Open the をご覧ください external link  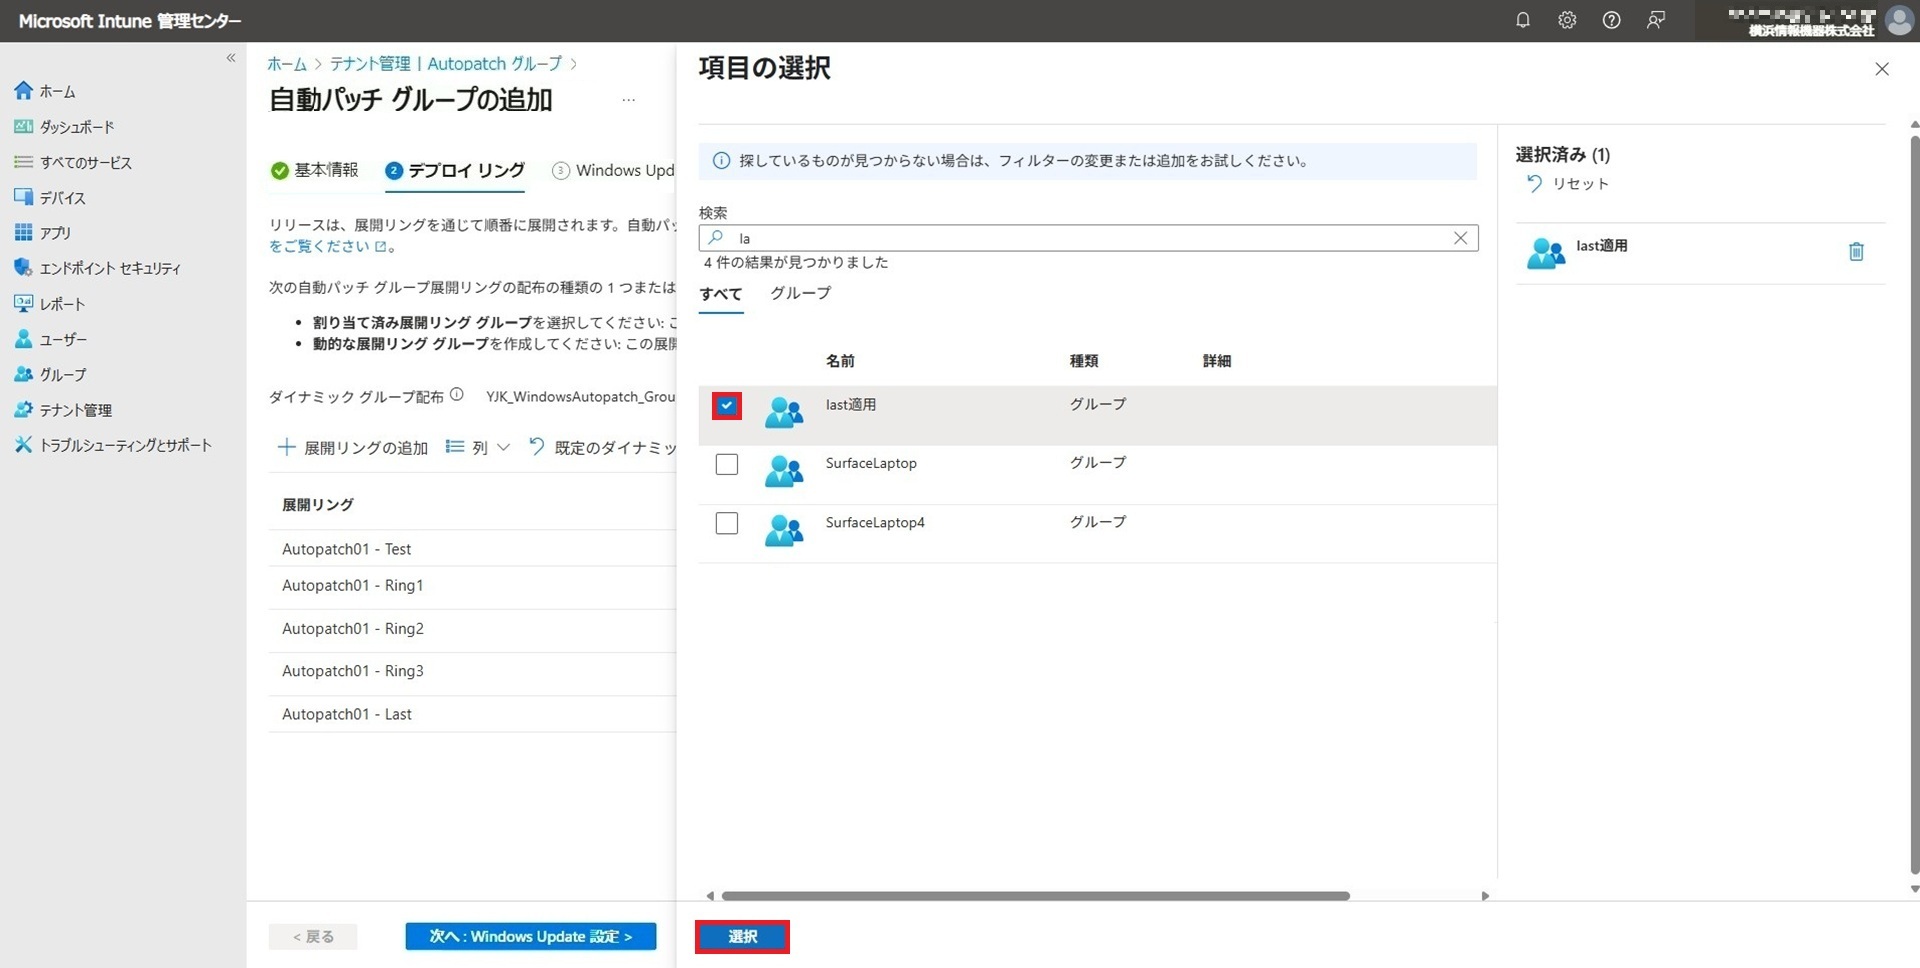327,246
